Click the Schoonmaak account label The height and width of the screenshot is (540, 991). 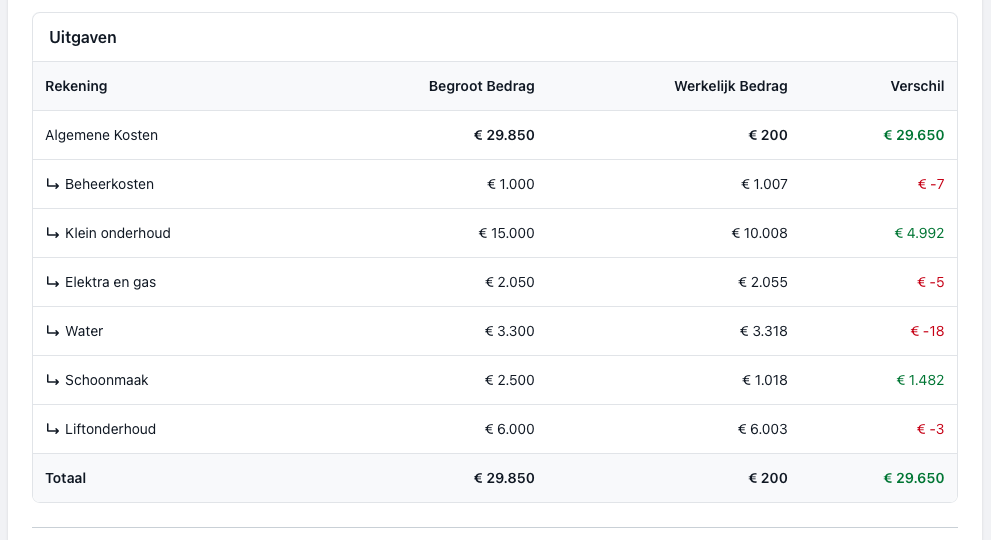[106, 380]
